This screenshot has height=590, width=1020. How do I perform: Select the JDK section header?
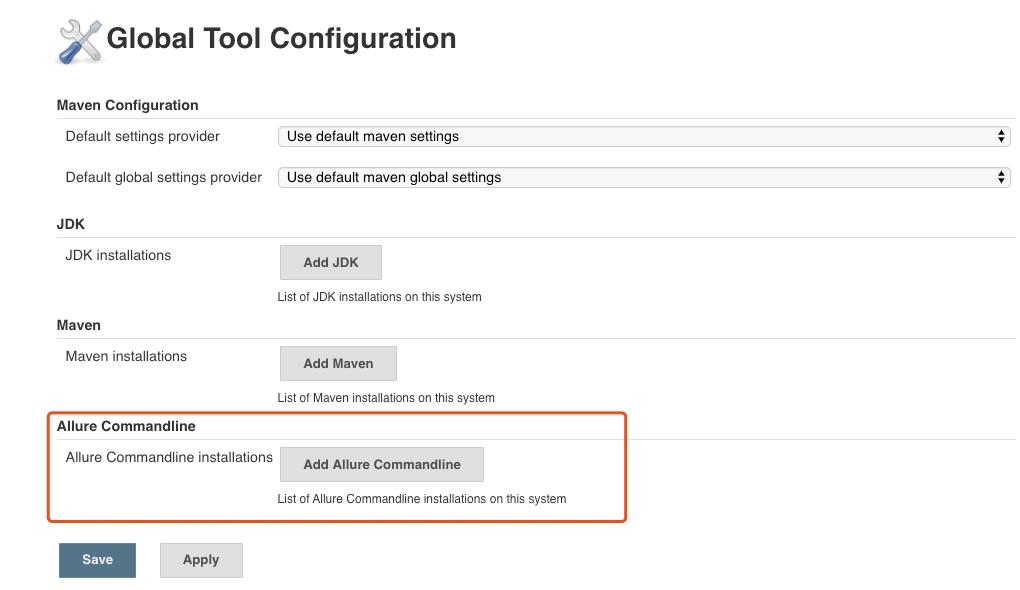(71, 224)
